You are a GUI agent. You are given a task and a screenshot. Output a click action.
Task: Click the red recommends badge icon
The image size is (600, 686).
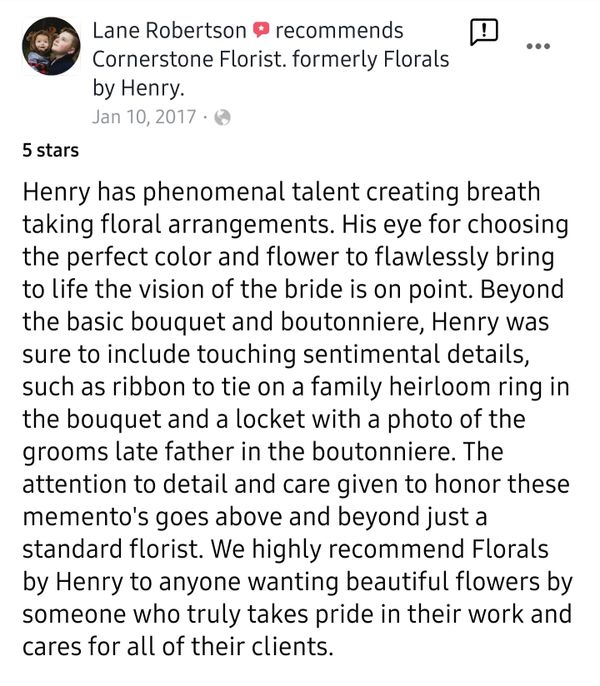pyautogui.click(x=261, y=31)
